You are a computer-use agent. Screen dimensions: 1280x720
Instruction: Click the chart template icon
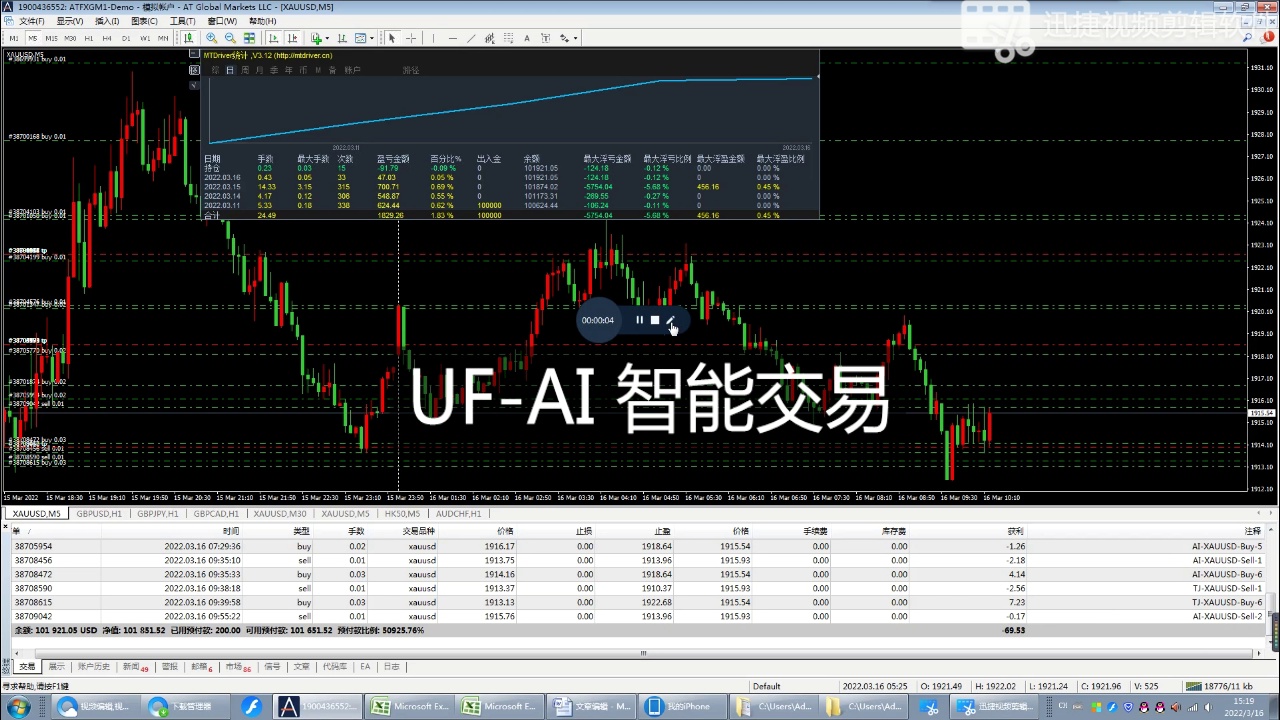(361, 38)
